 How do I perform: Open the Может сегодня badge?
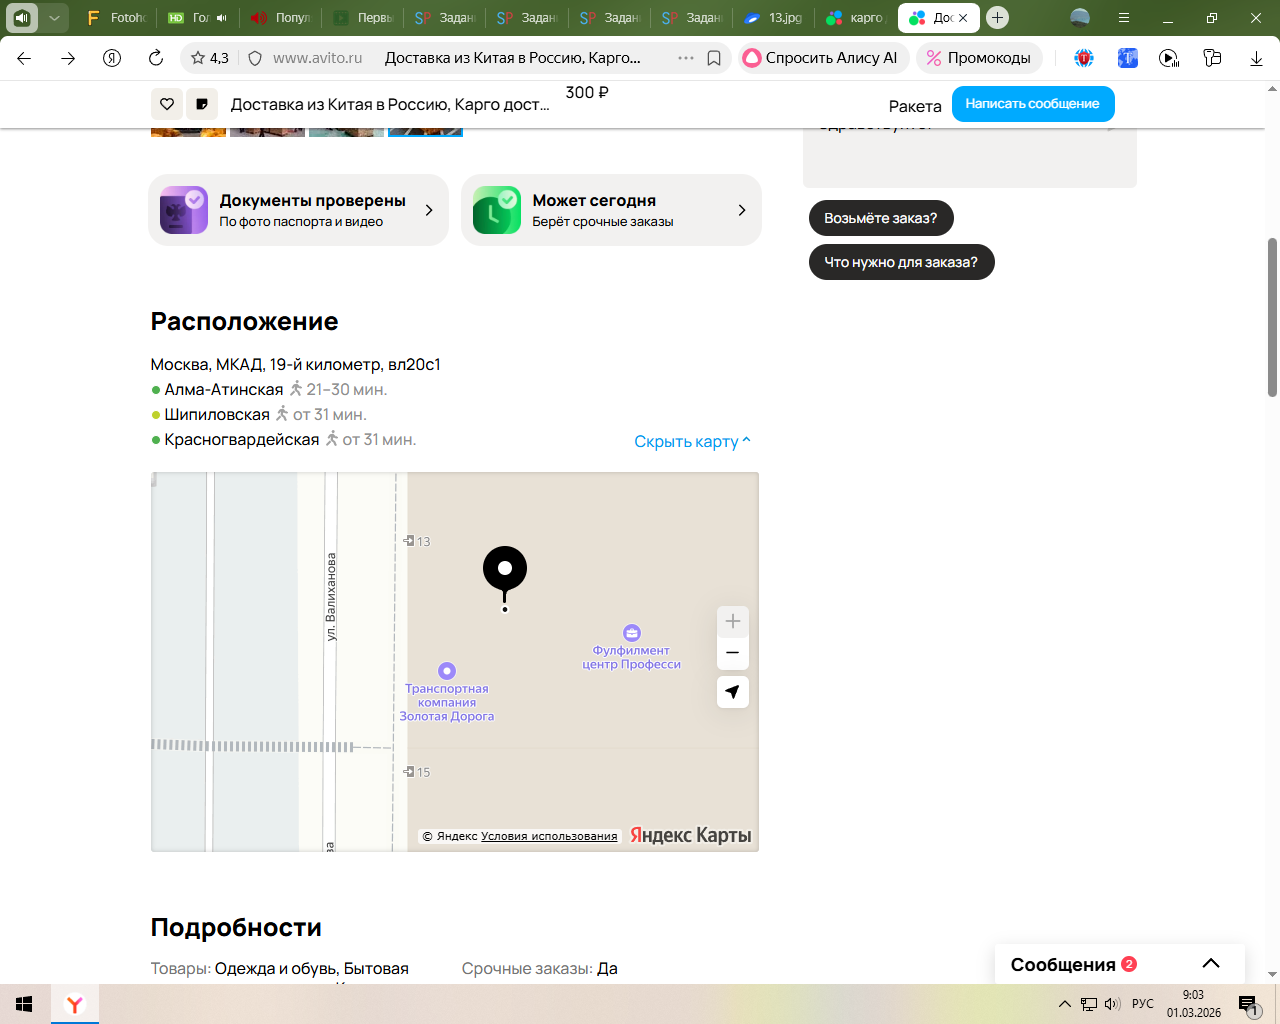pyautogui.click(x=611, y=210)
